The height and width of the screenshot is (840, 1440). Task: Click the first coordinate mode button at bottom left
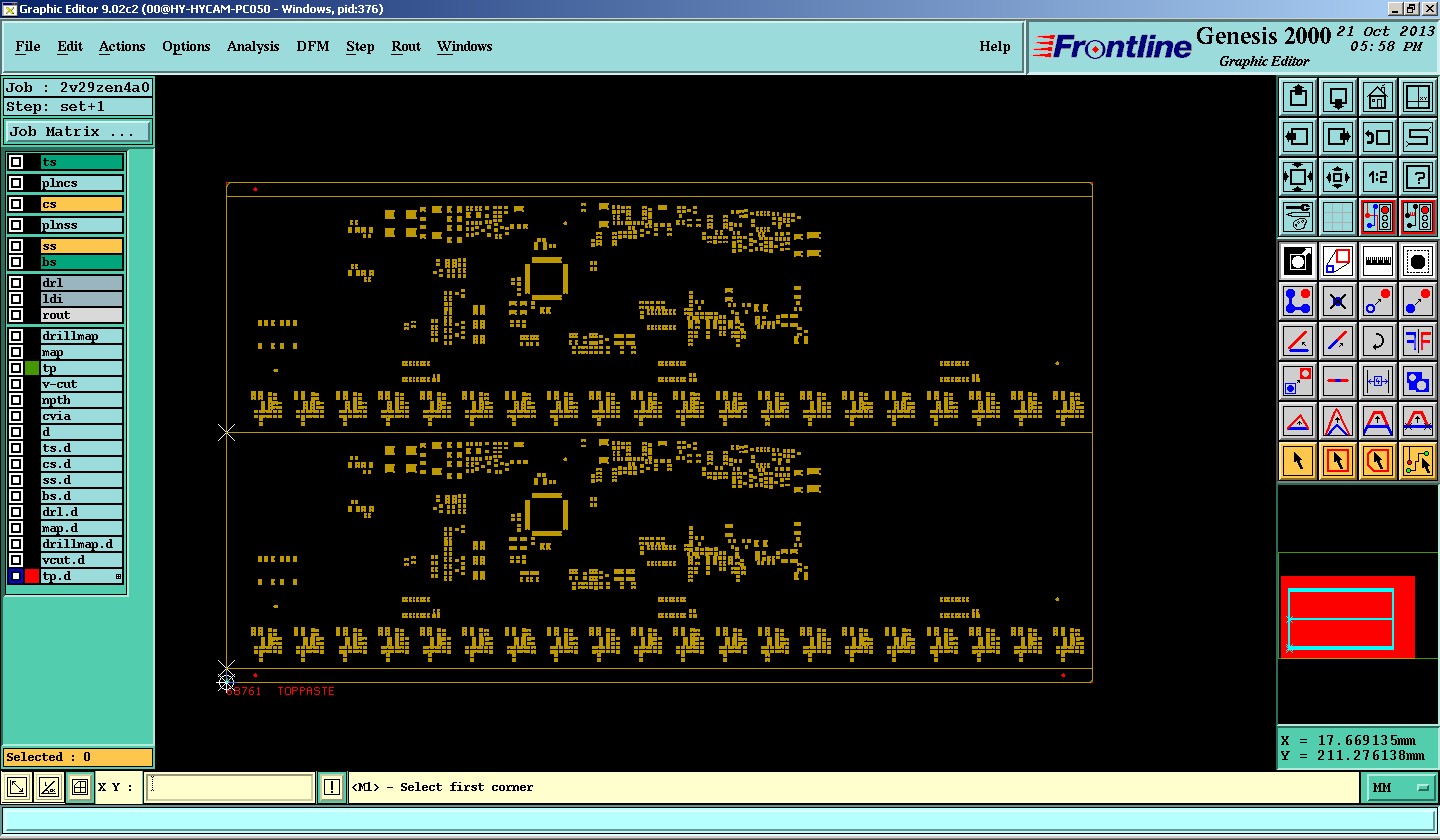[x=18, y=788]
